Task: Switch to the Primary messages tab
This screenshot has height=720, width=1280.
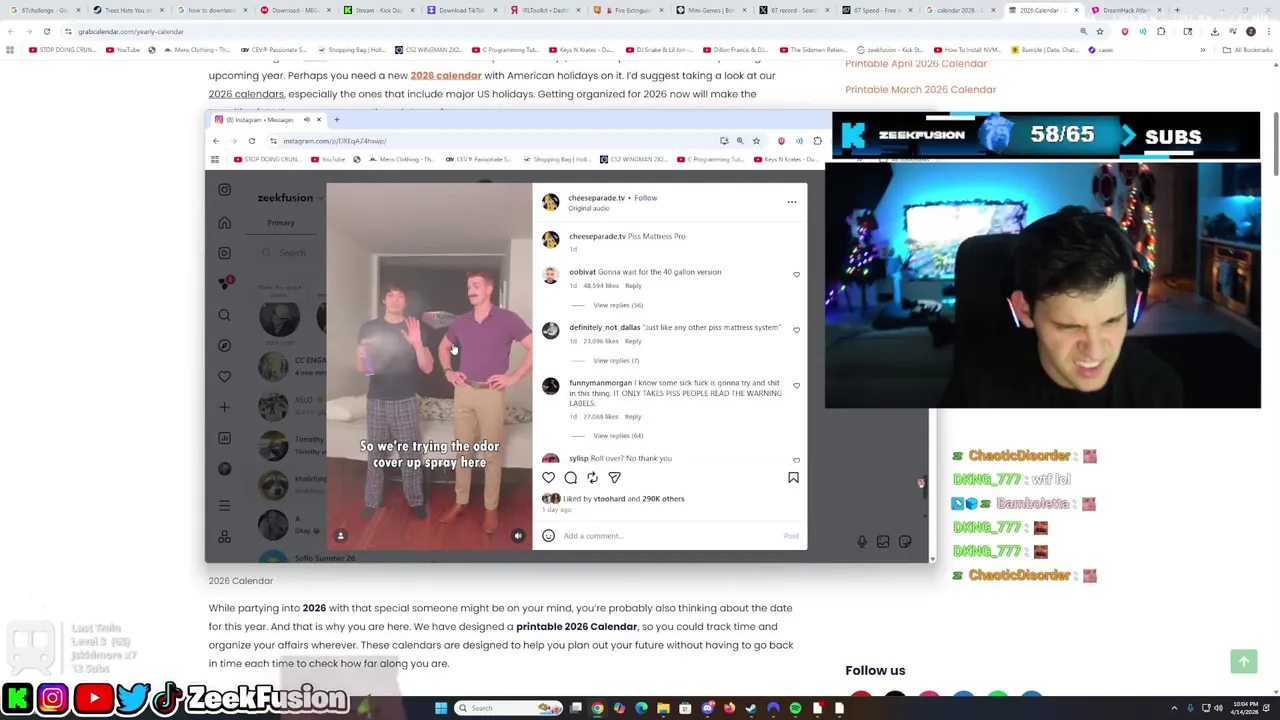Action: click(281, 223)
